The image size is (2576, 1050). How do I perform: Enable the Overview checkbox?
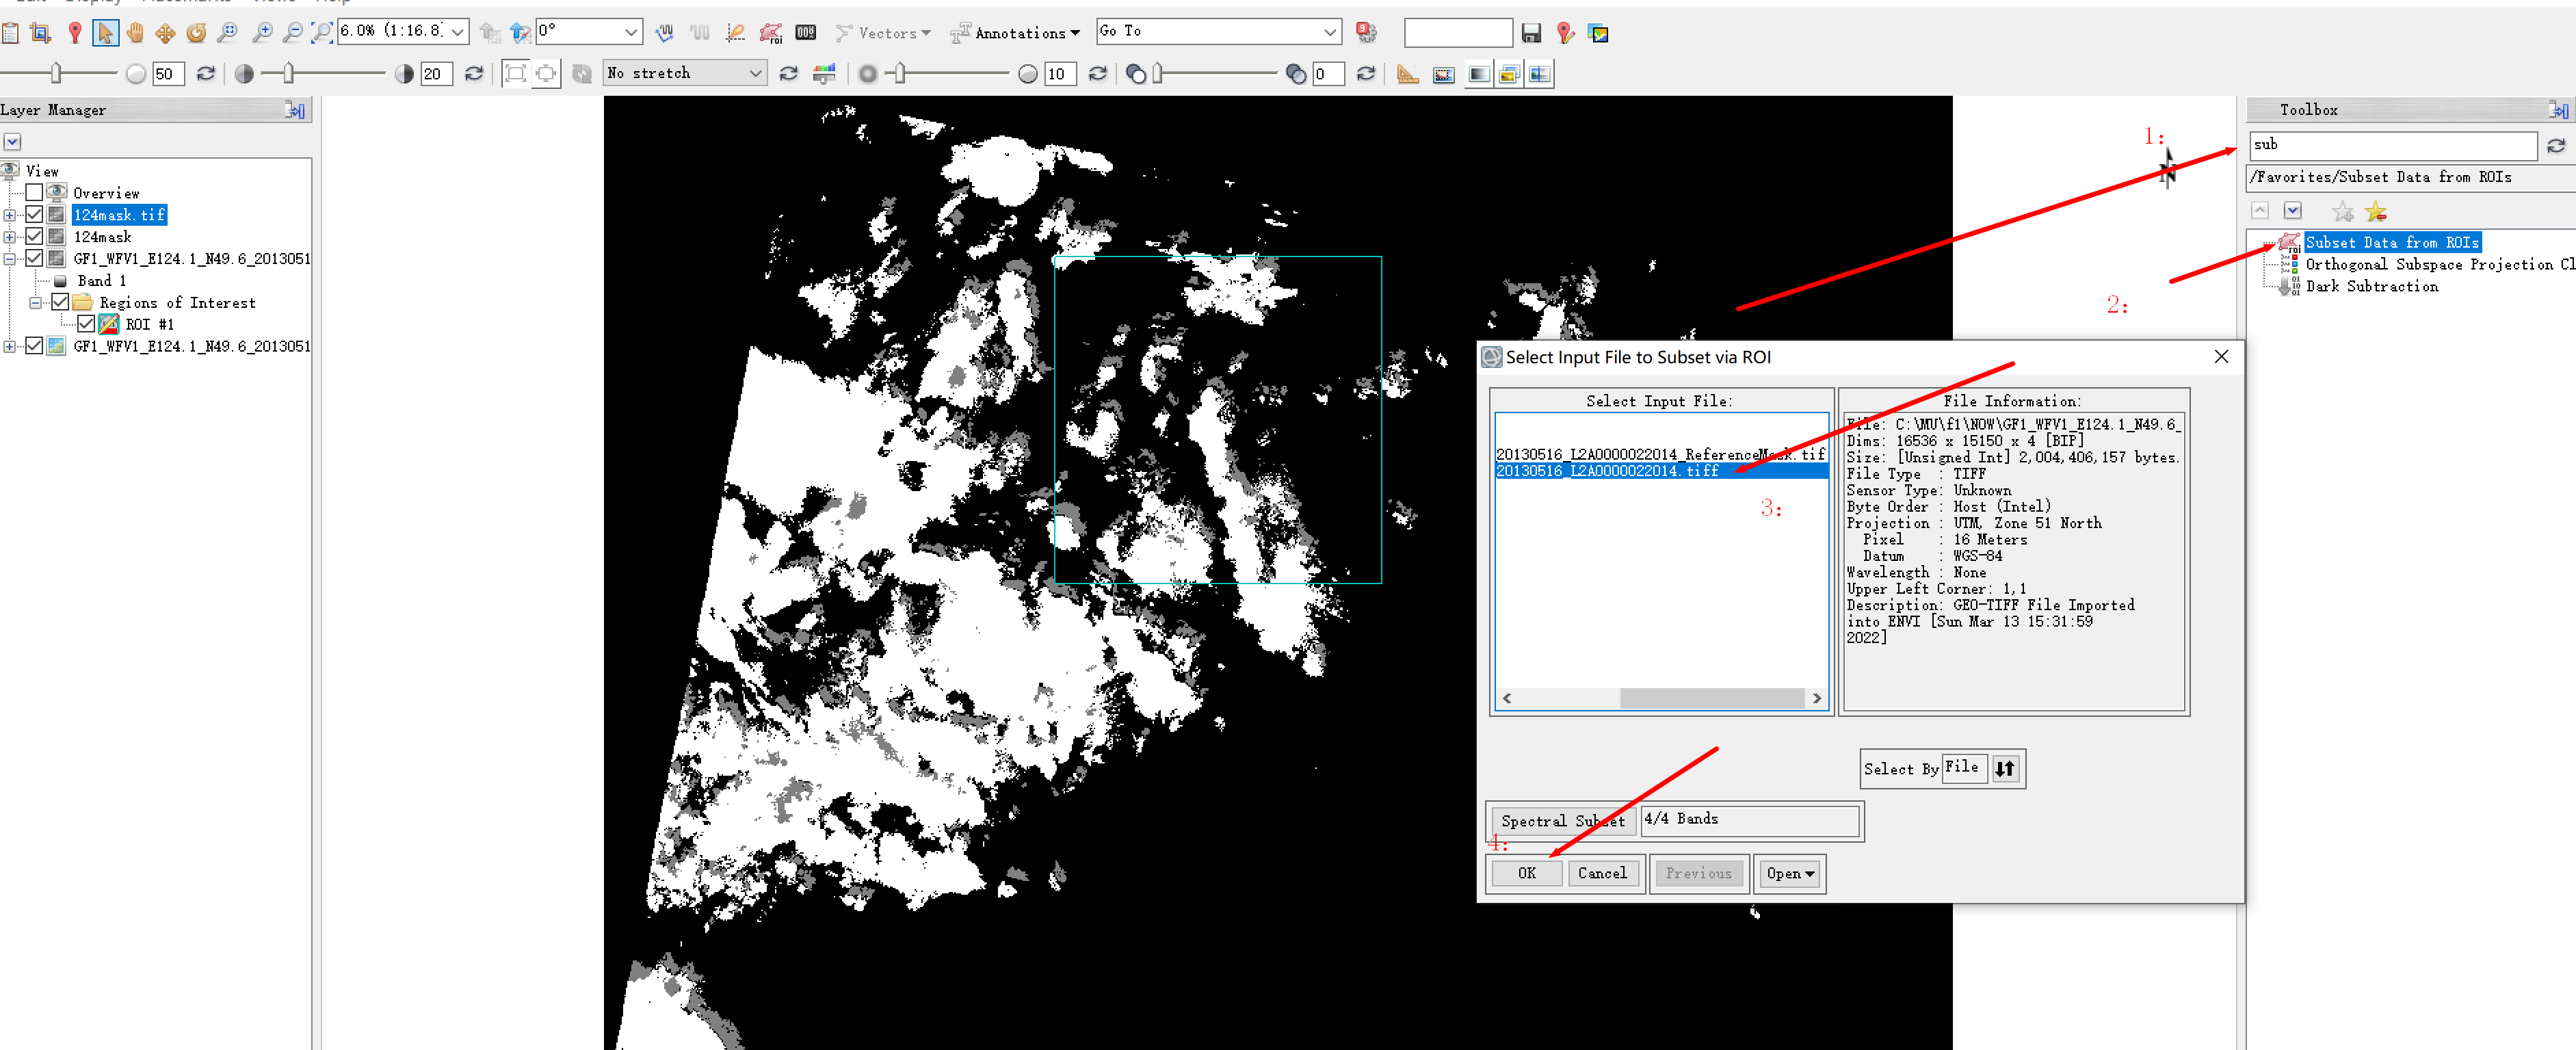click(x=34, y=193)
